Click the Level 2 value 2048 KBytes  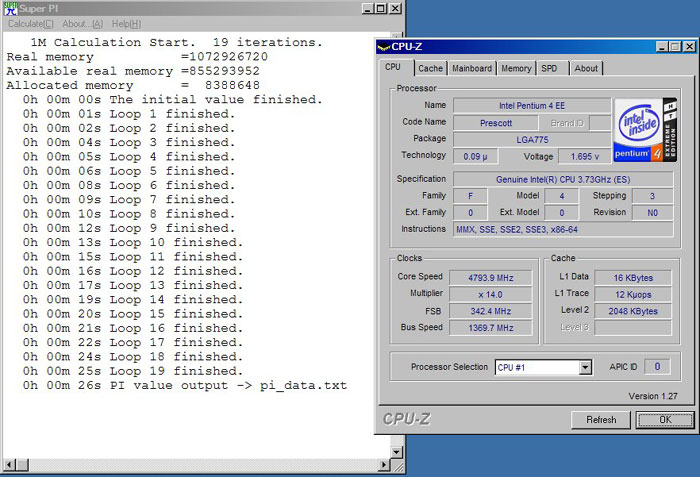point(633,311)
